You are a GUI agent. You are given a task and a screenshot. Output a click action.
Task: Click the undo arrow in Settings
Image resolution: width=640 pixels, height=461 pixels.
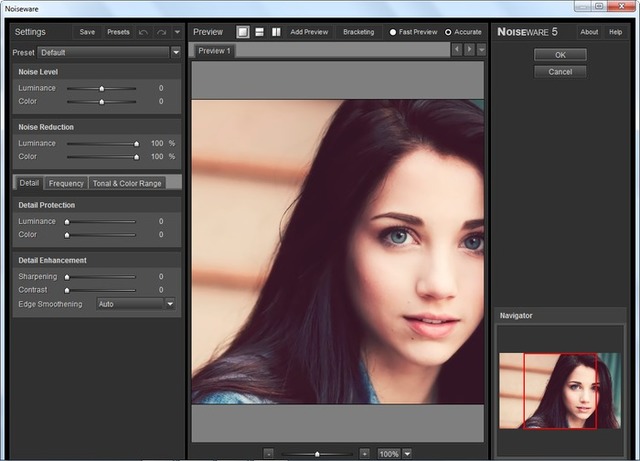[x=145, y=32]
